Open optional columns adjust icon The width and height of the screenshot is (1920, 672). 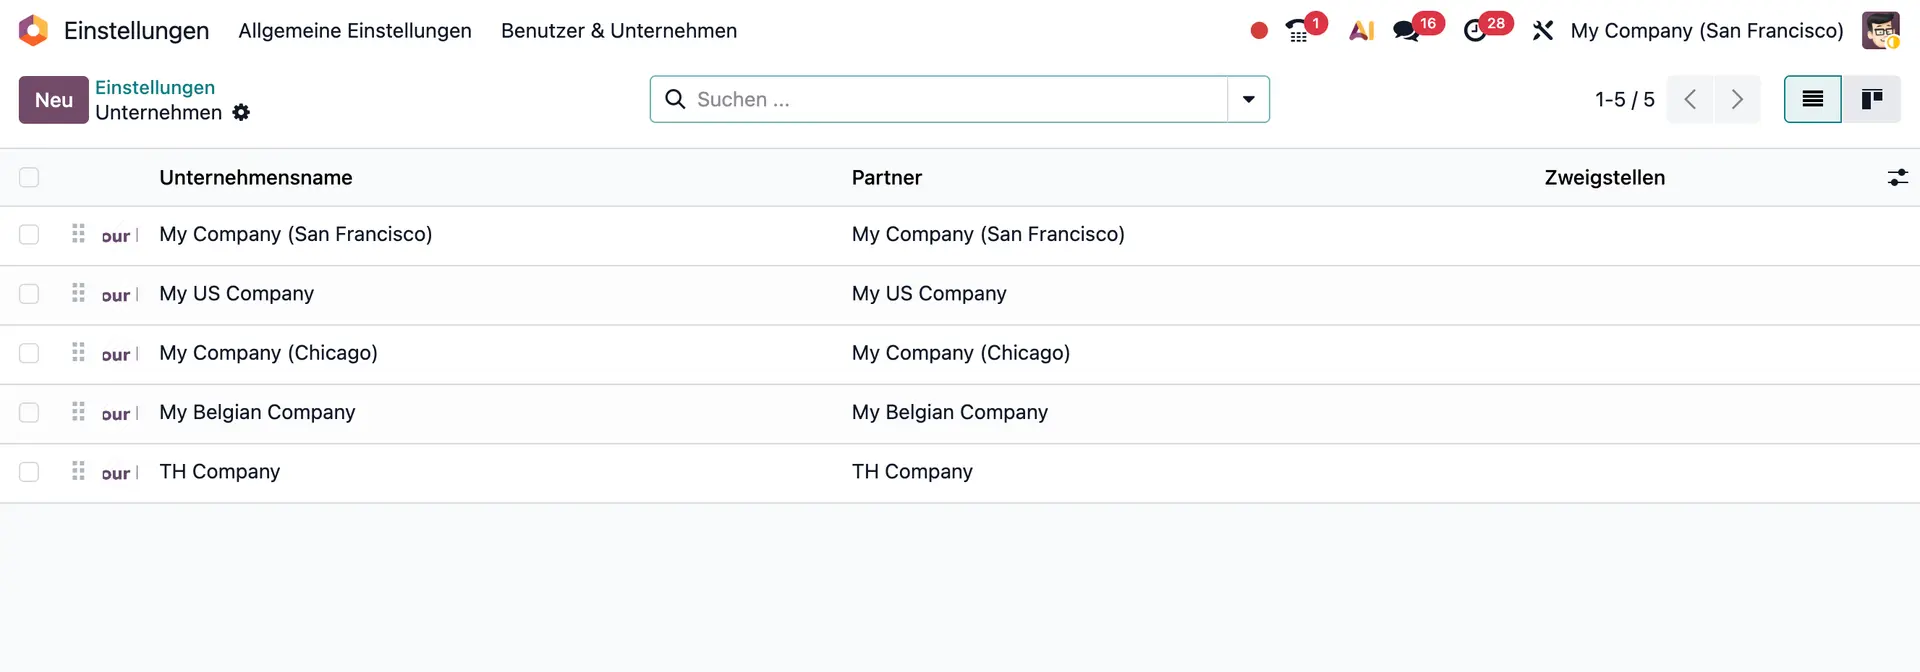point(1897,178)
